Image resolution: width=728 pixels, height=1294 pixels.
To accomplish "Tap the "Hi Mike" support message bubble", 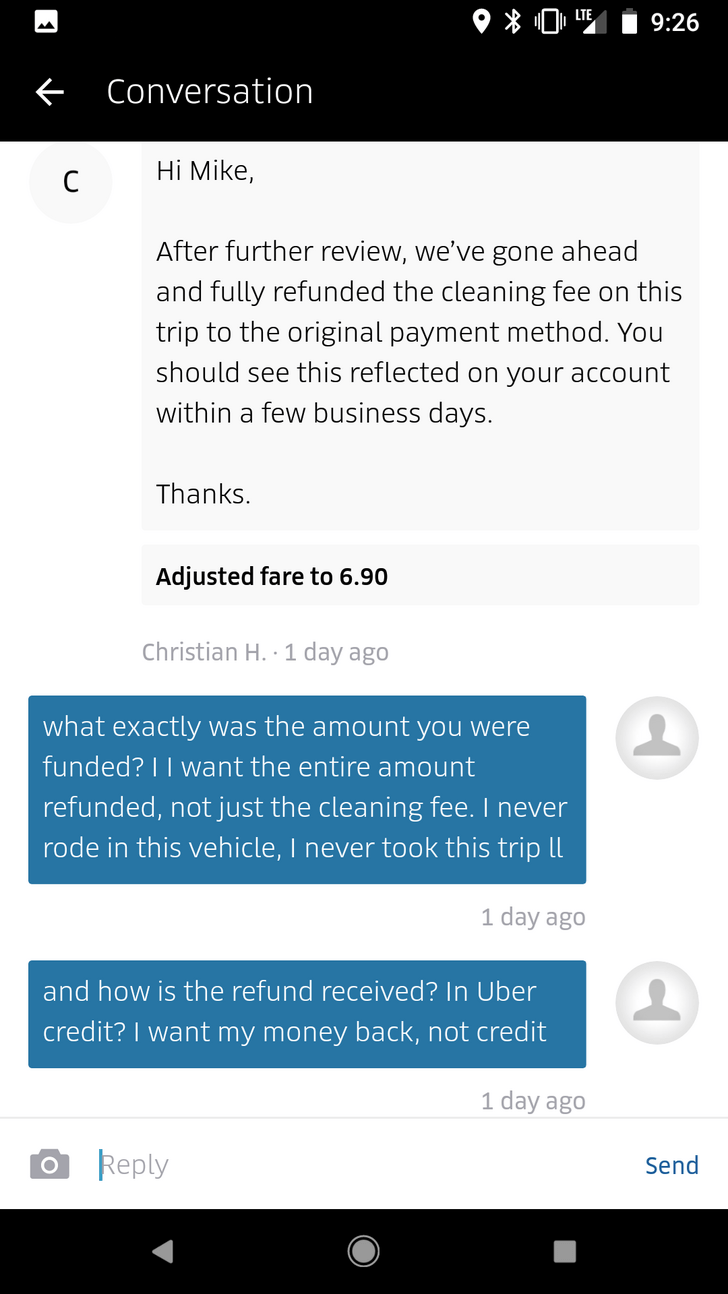I will coord(420,333).
